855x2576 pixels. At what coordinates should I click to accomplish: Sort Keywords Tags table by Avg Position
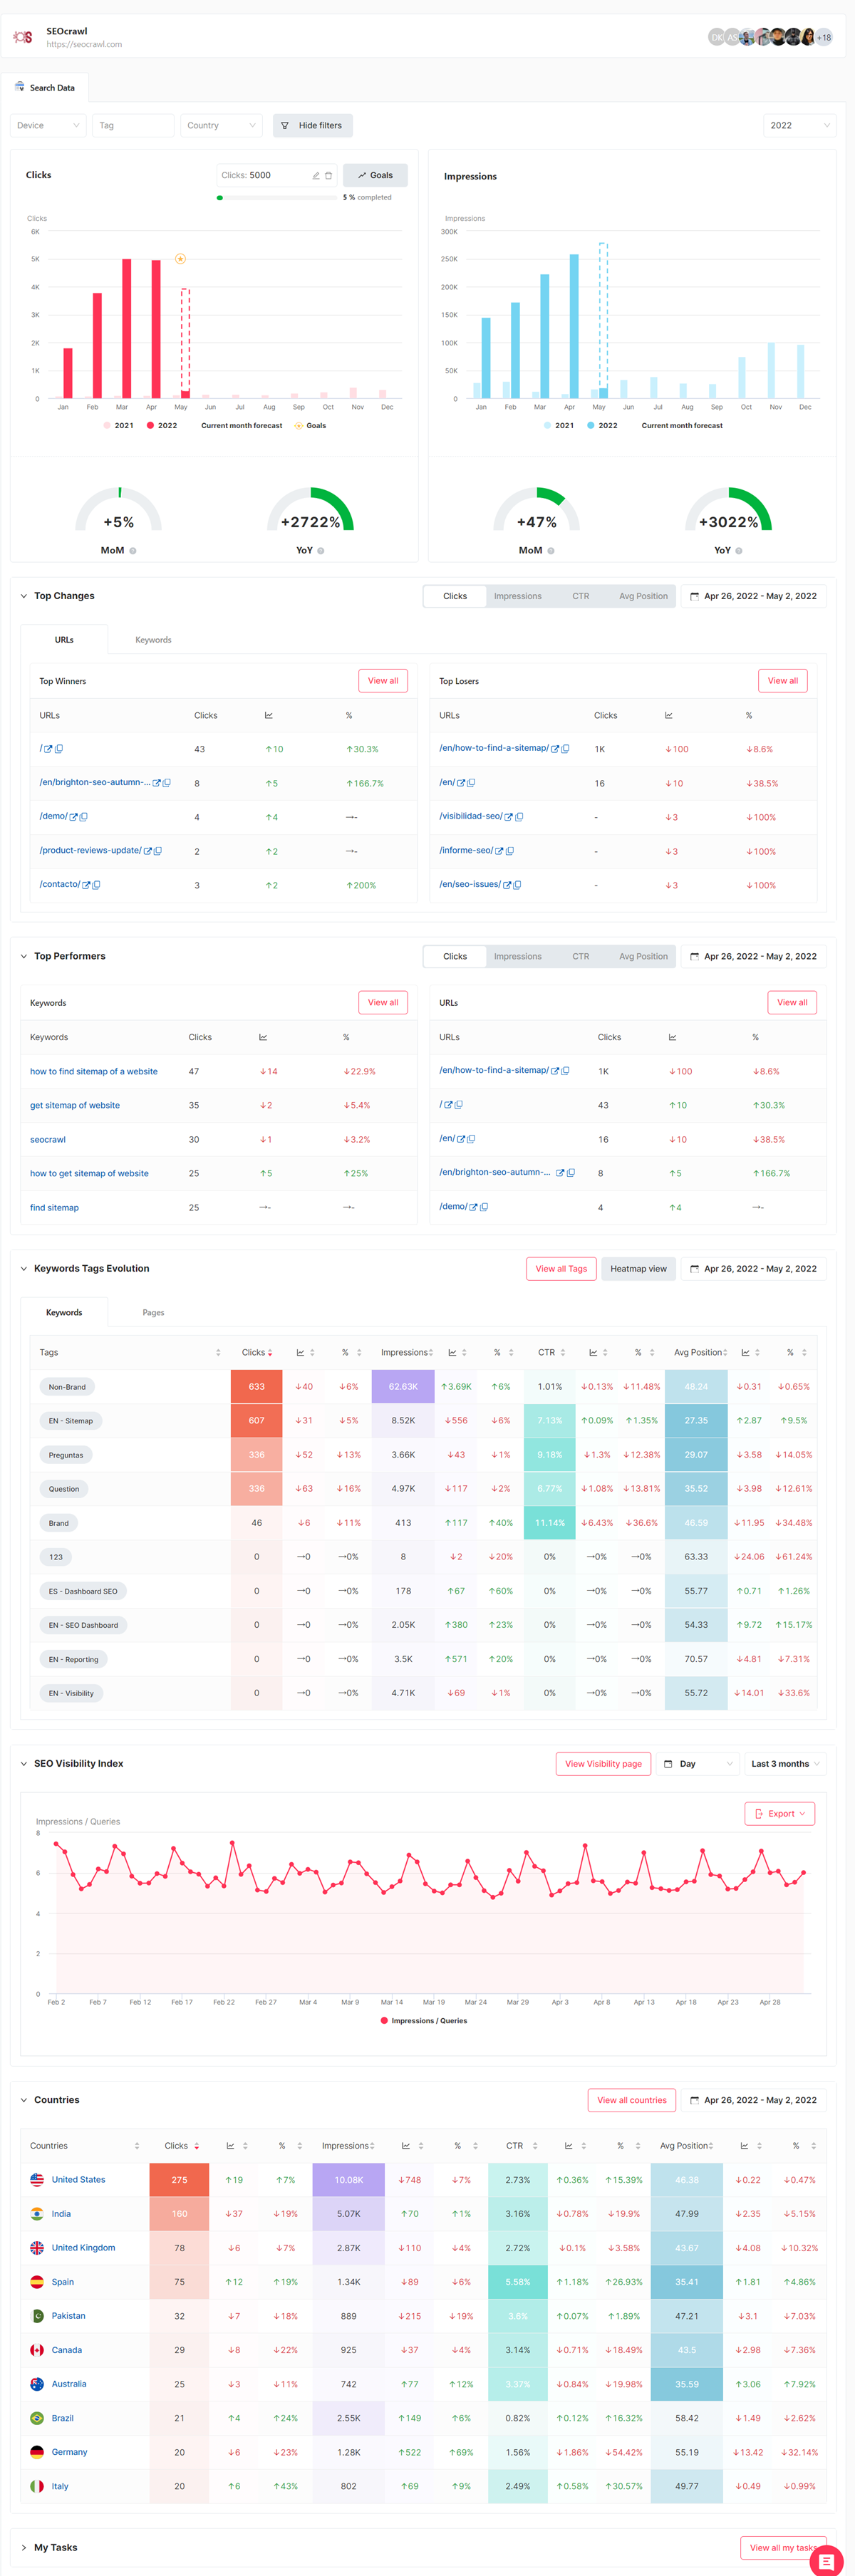pyautogui.click(x=725, y=1353)
